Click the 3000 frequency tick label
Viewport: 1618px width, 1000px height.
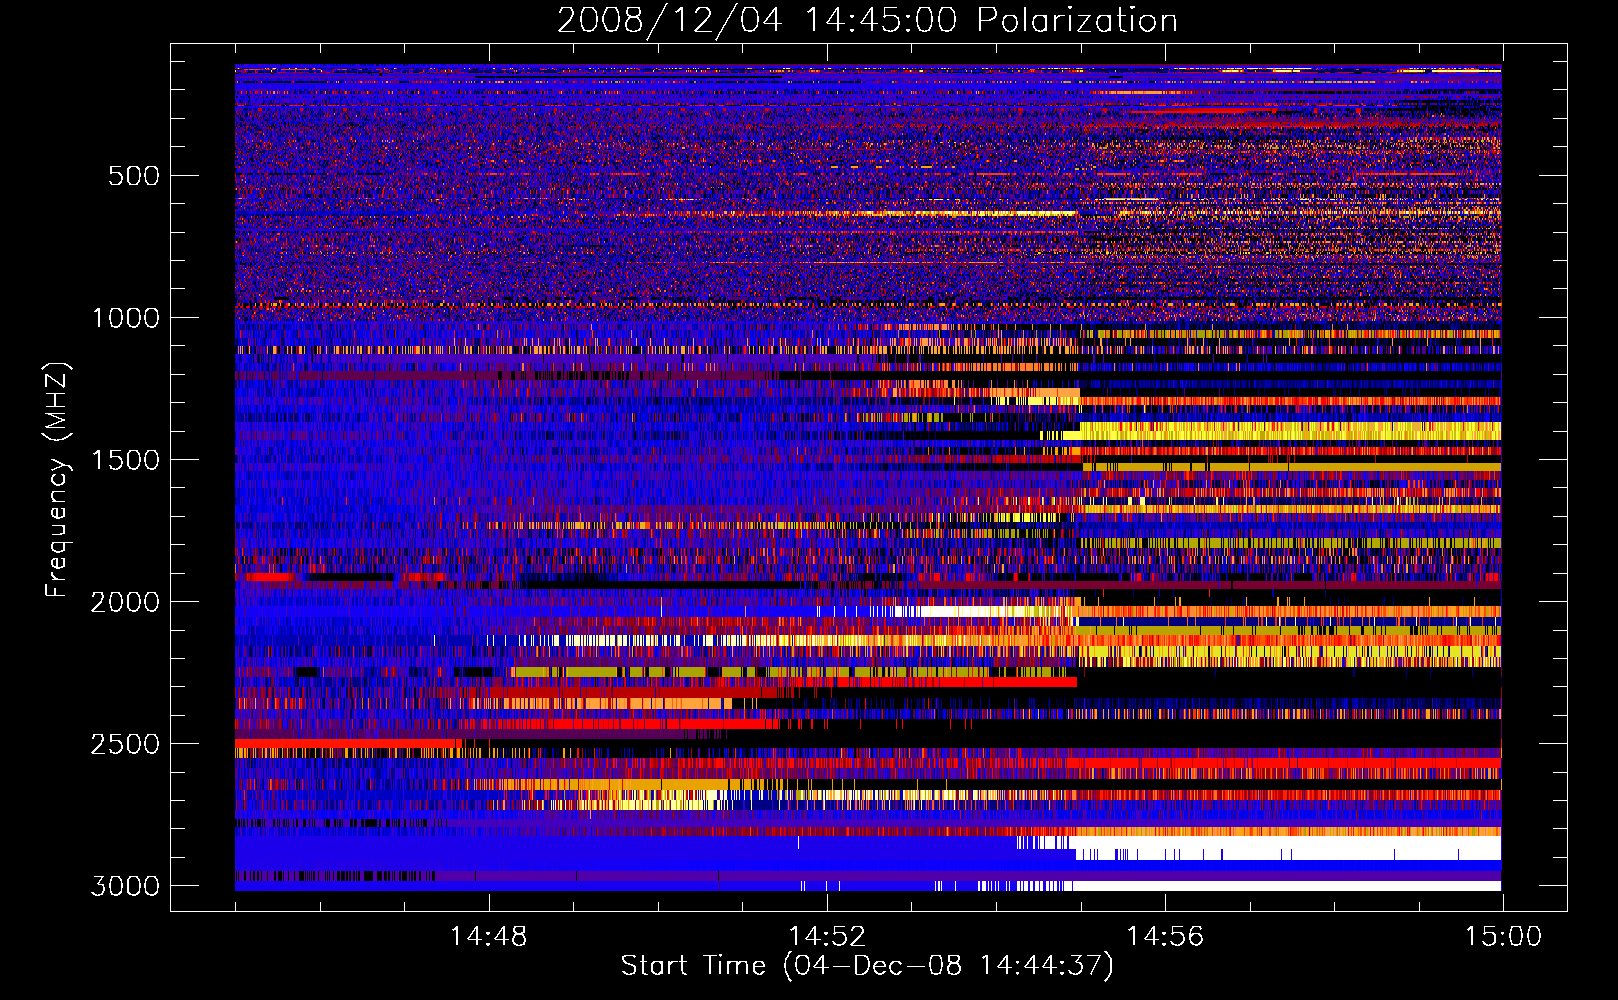(x=125, y=886)
